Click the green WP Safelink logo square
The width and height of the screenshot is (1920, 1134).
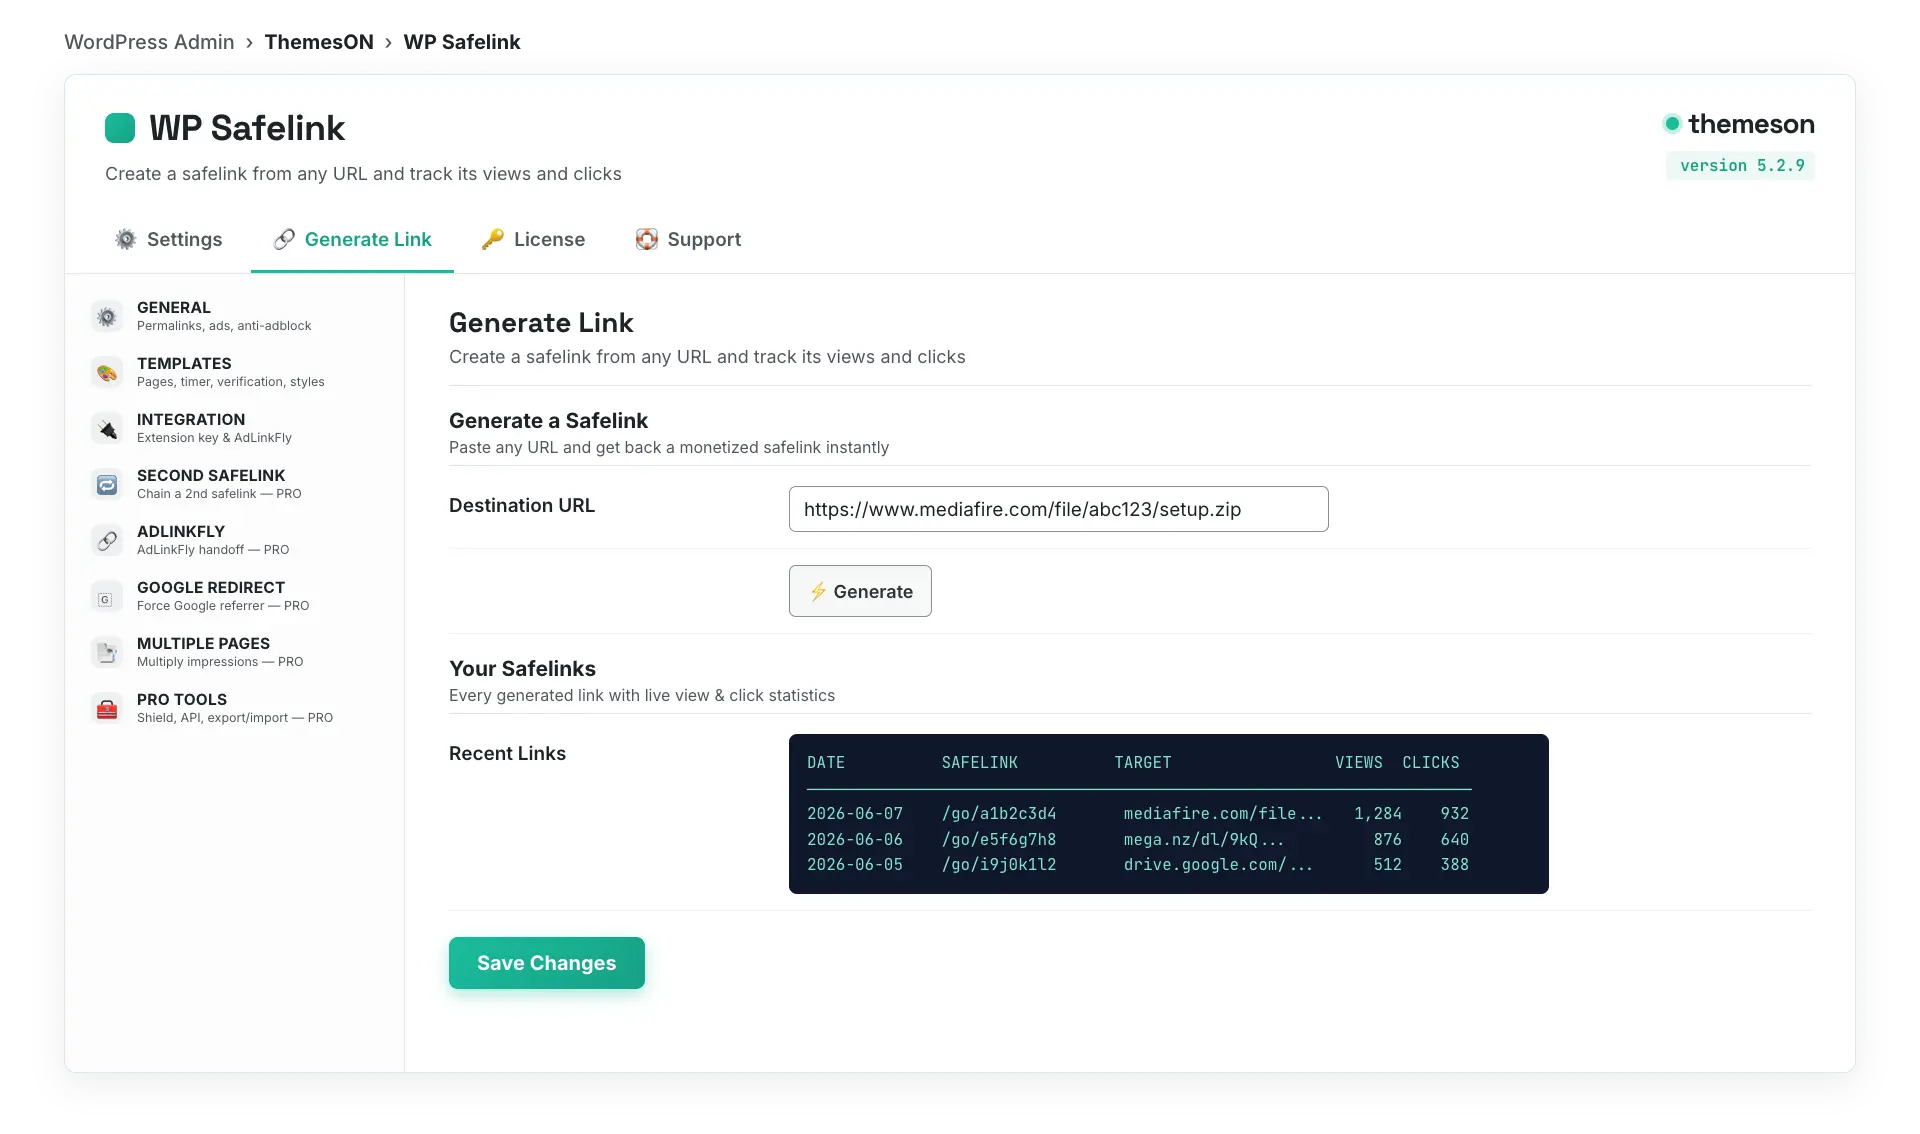pyautogui.click(x=120, y=128)
